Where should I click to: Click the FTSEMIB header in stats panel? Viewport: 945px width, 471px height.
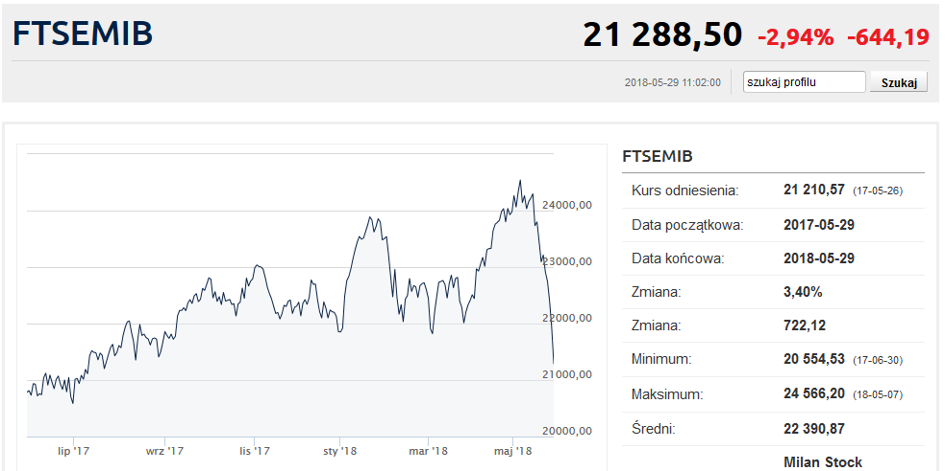coord(658,157)
